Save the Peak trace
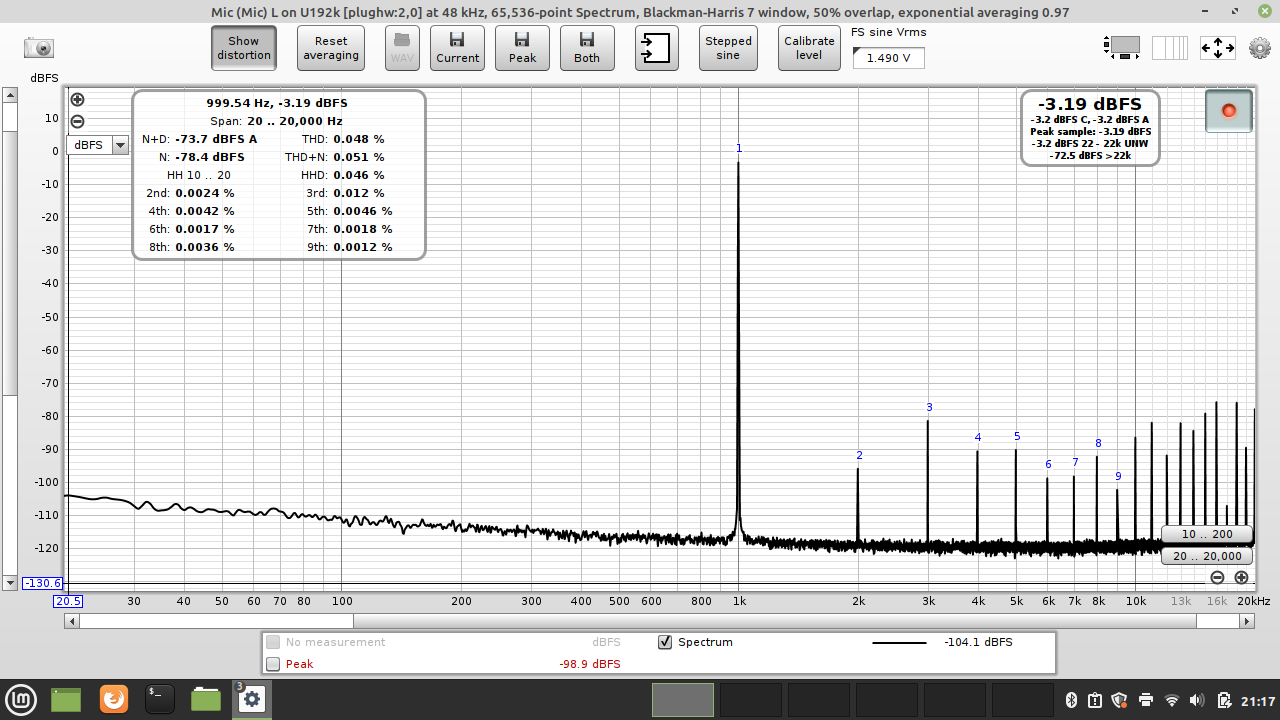Image resolution: width=1280 pixels, height=720 pixels. click(522, 47)
